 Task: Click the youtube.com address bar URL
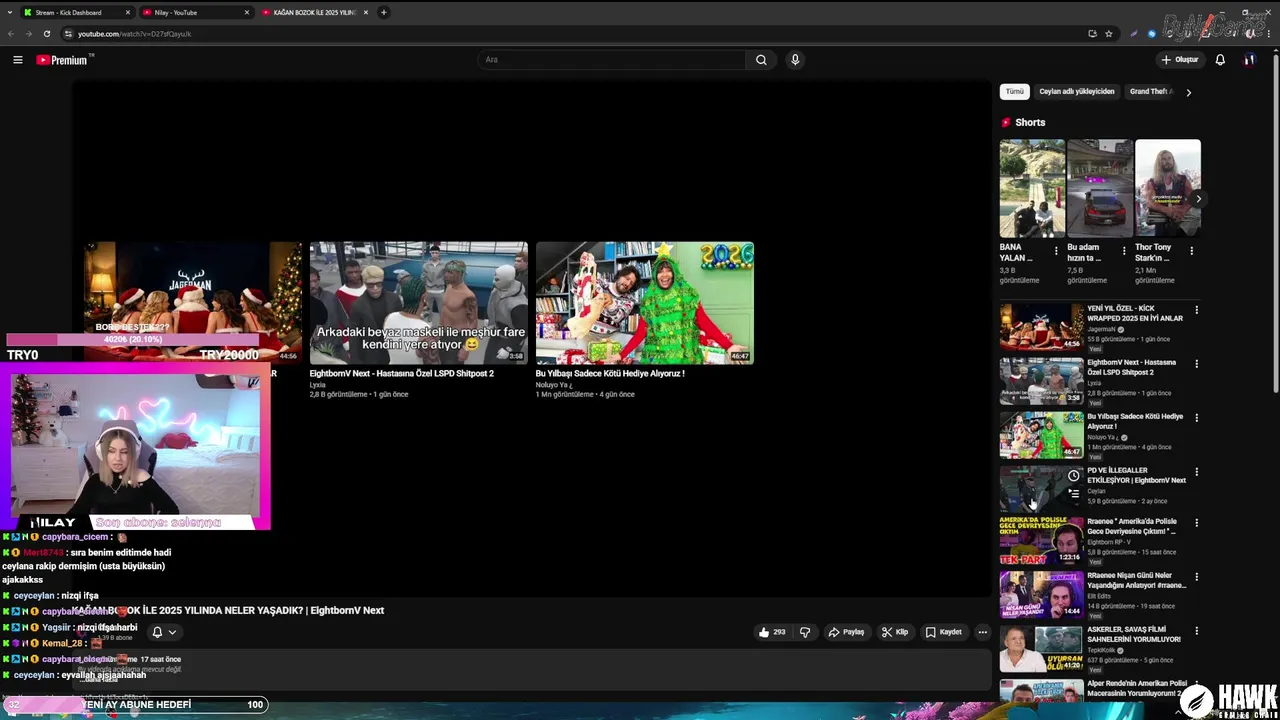(134, 34)
